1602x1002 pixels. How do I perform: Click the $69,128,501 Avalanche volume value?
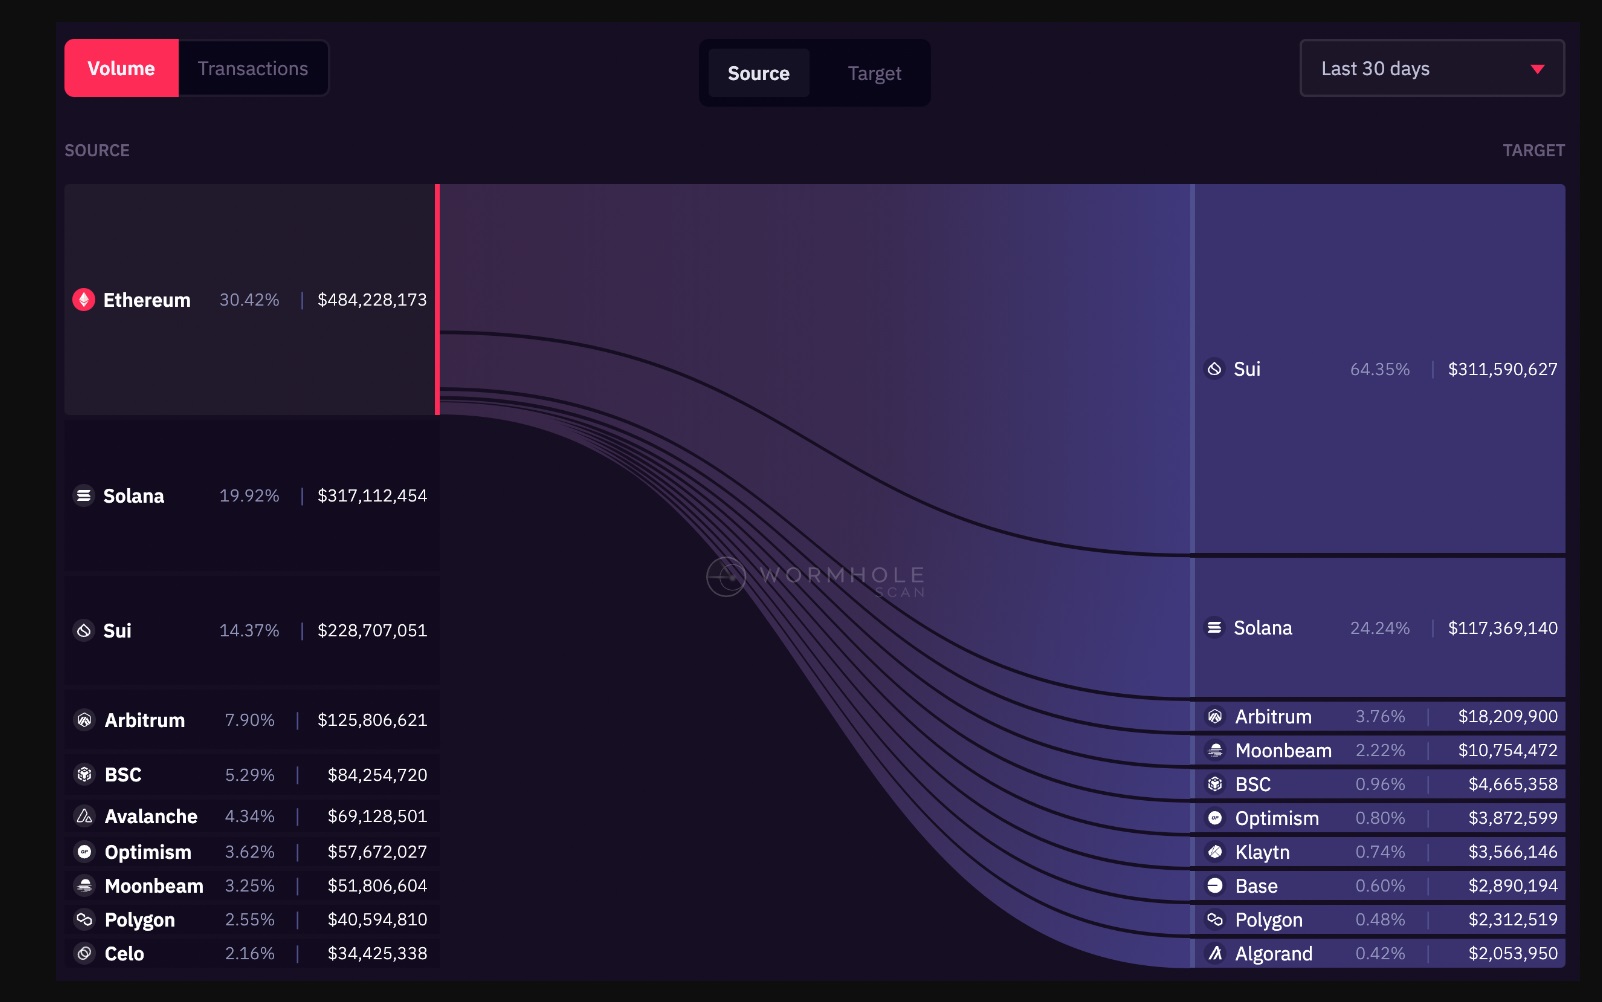click(377, 817)
